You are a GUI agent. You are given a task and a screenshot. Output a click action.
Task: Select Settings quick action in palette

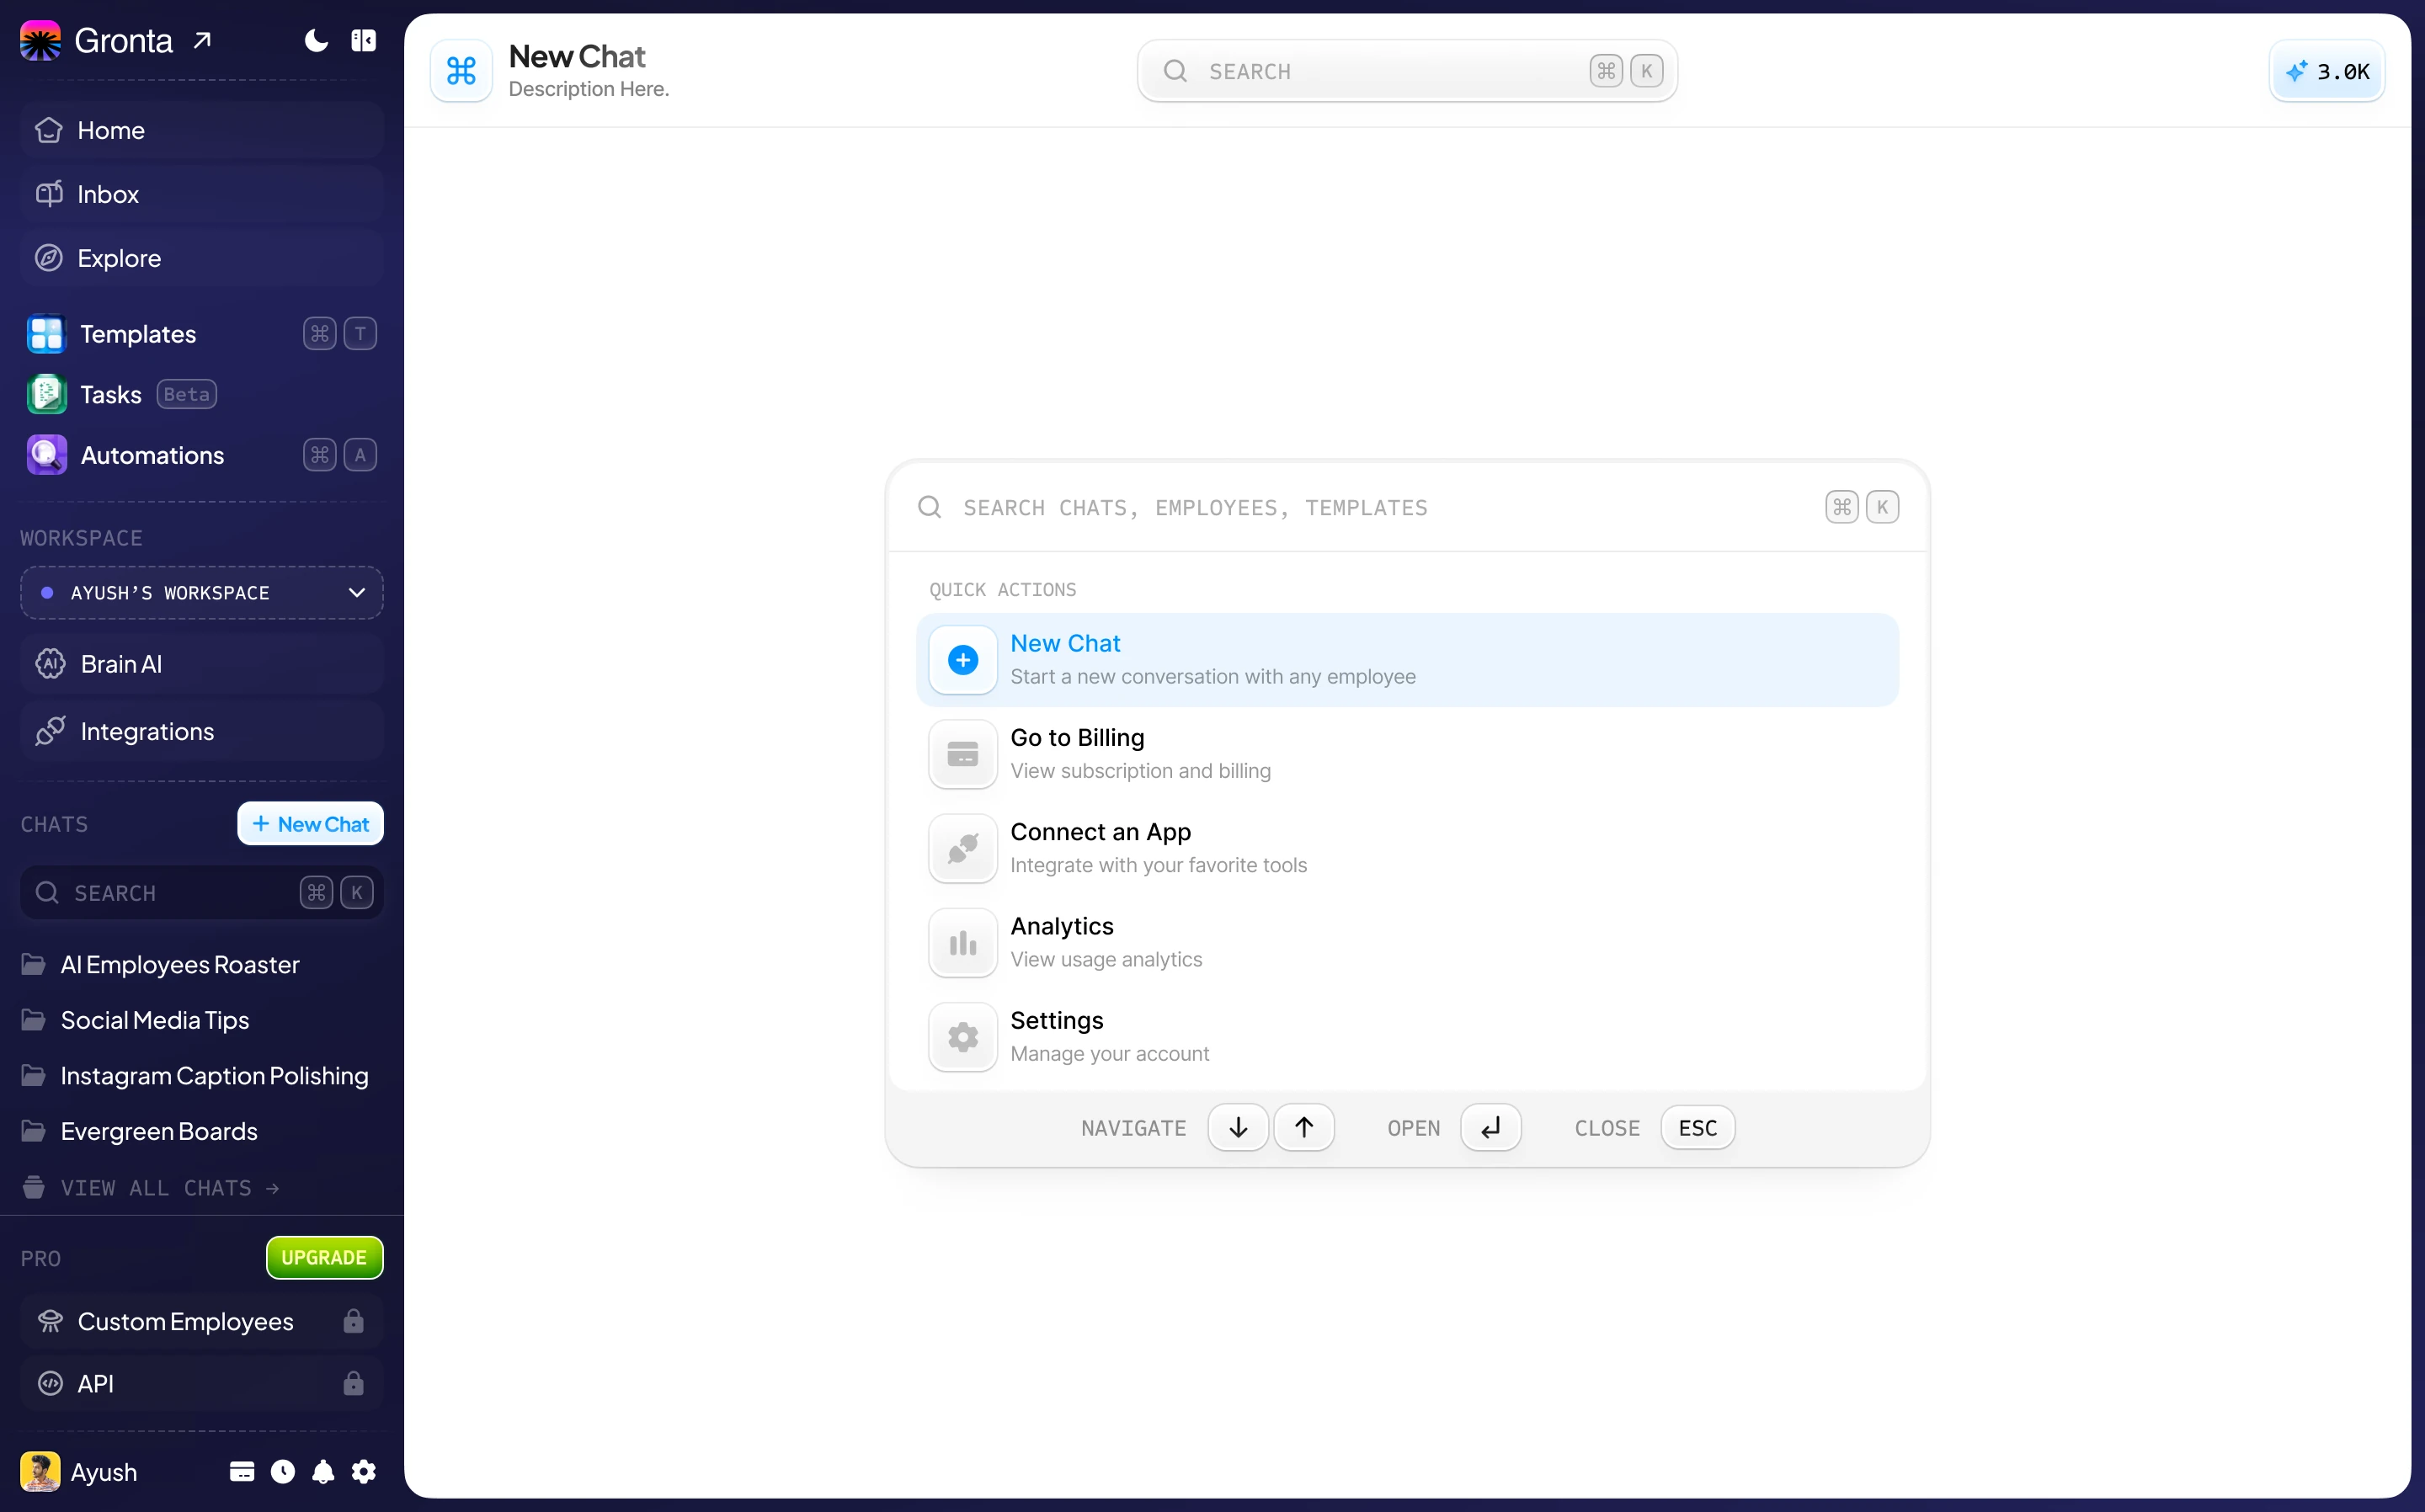[x=1407, y=1037]
